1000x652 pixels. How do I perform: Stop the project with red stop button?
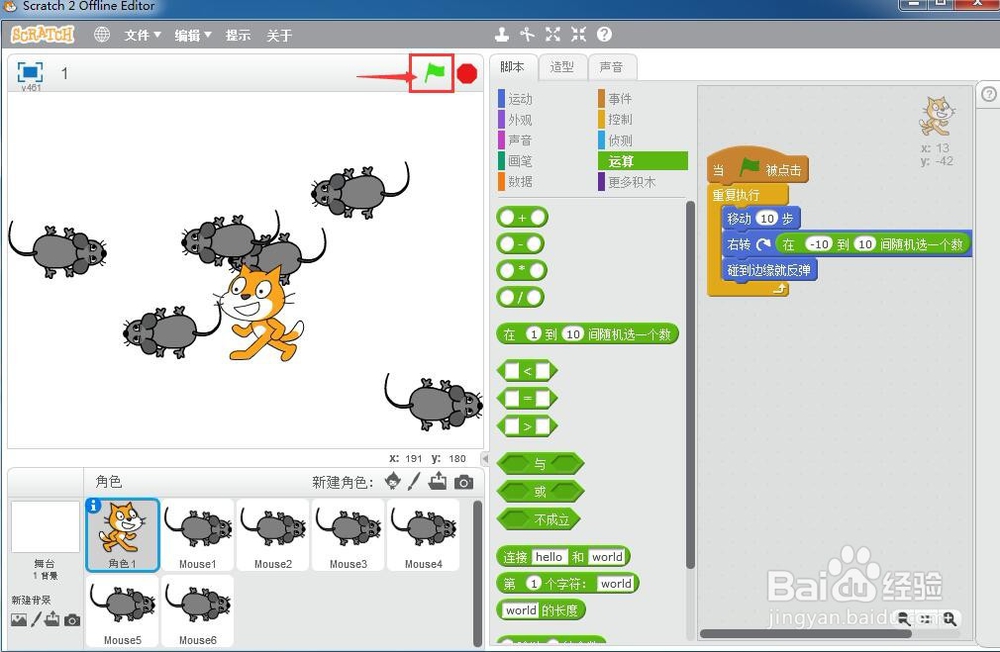click(467, 74)
